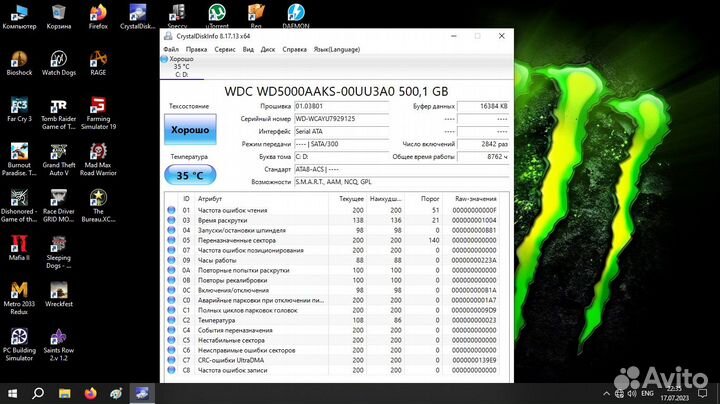
Task: Select status circle of Температура C2 row
Action: pyautogui.click(x=171, y=319)
